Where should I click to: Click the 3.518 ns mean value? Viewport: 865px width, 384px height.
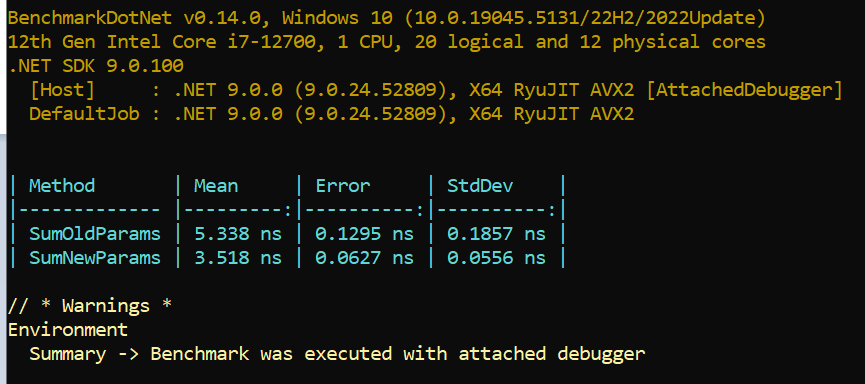pyautogui.click(x=238, y=258)
